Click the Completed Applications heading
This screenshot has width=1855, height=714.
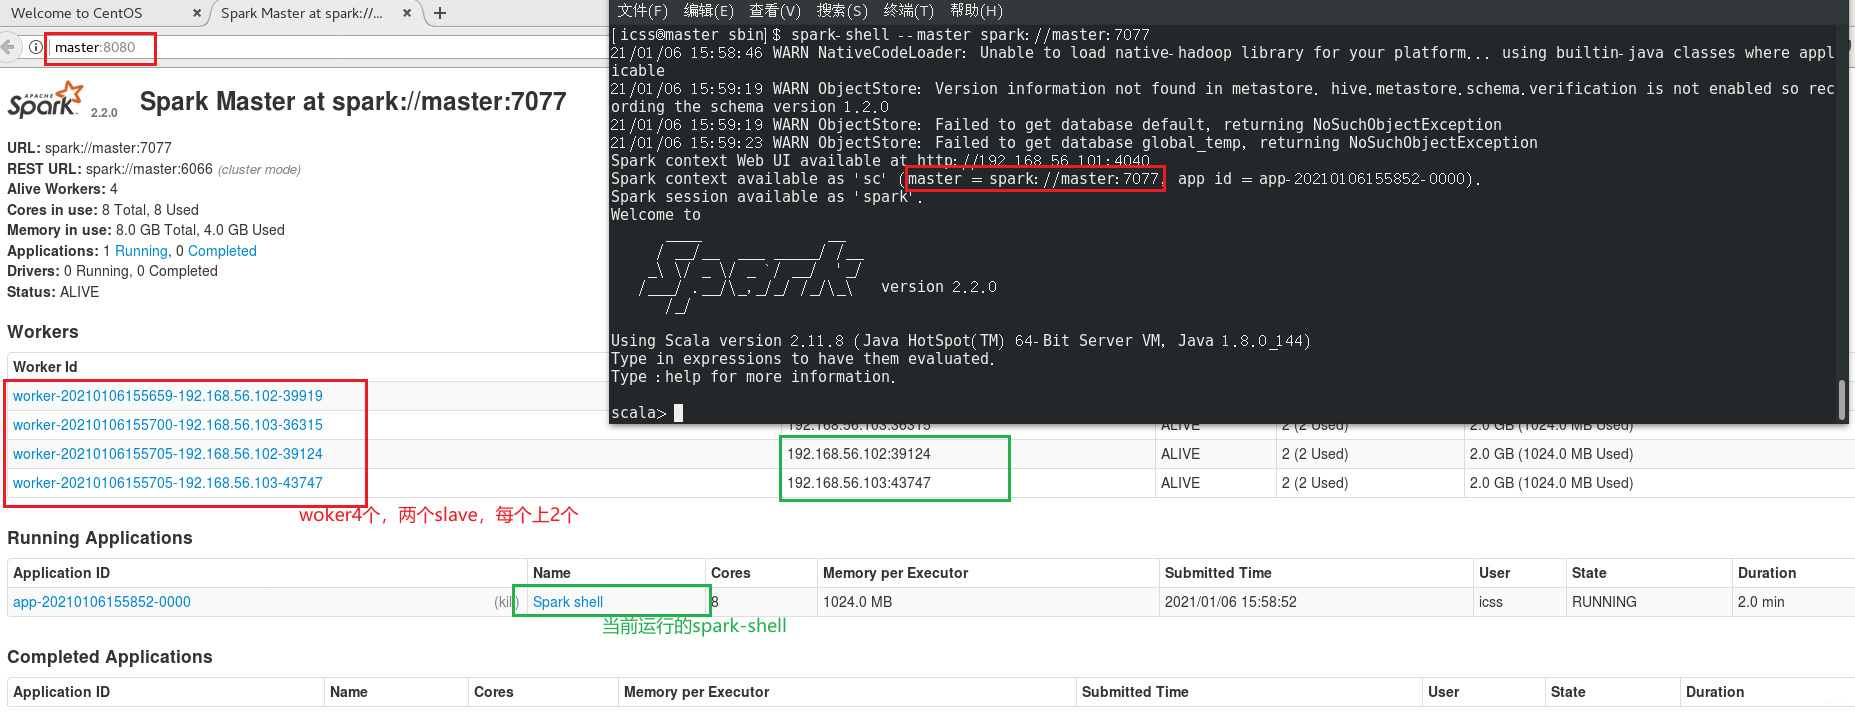tap(110, 657)
